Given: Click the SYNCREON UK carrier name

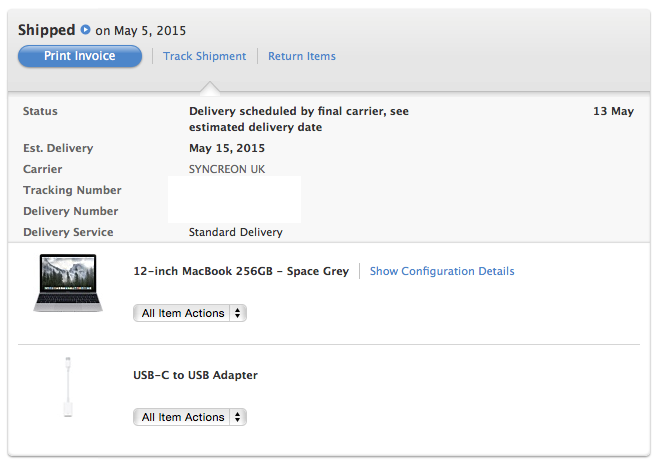Looking at the screenshot, I should 227,169.
